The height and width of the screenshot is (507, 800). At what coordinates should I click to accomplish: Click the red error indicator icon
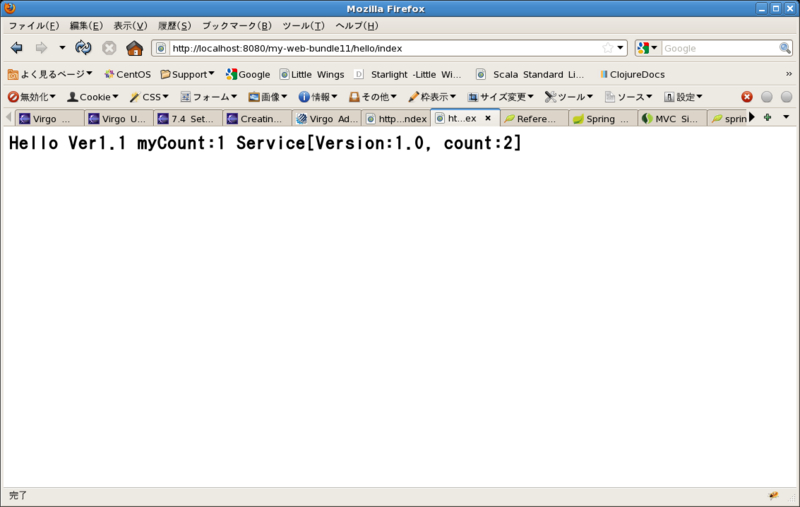[x=747, y=97]
